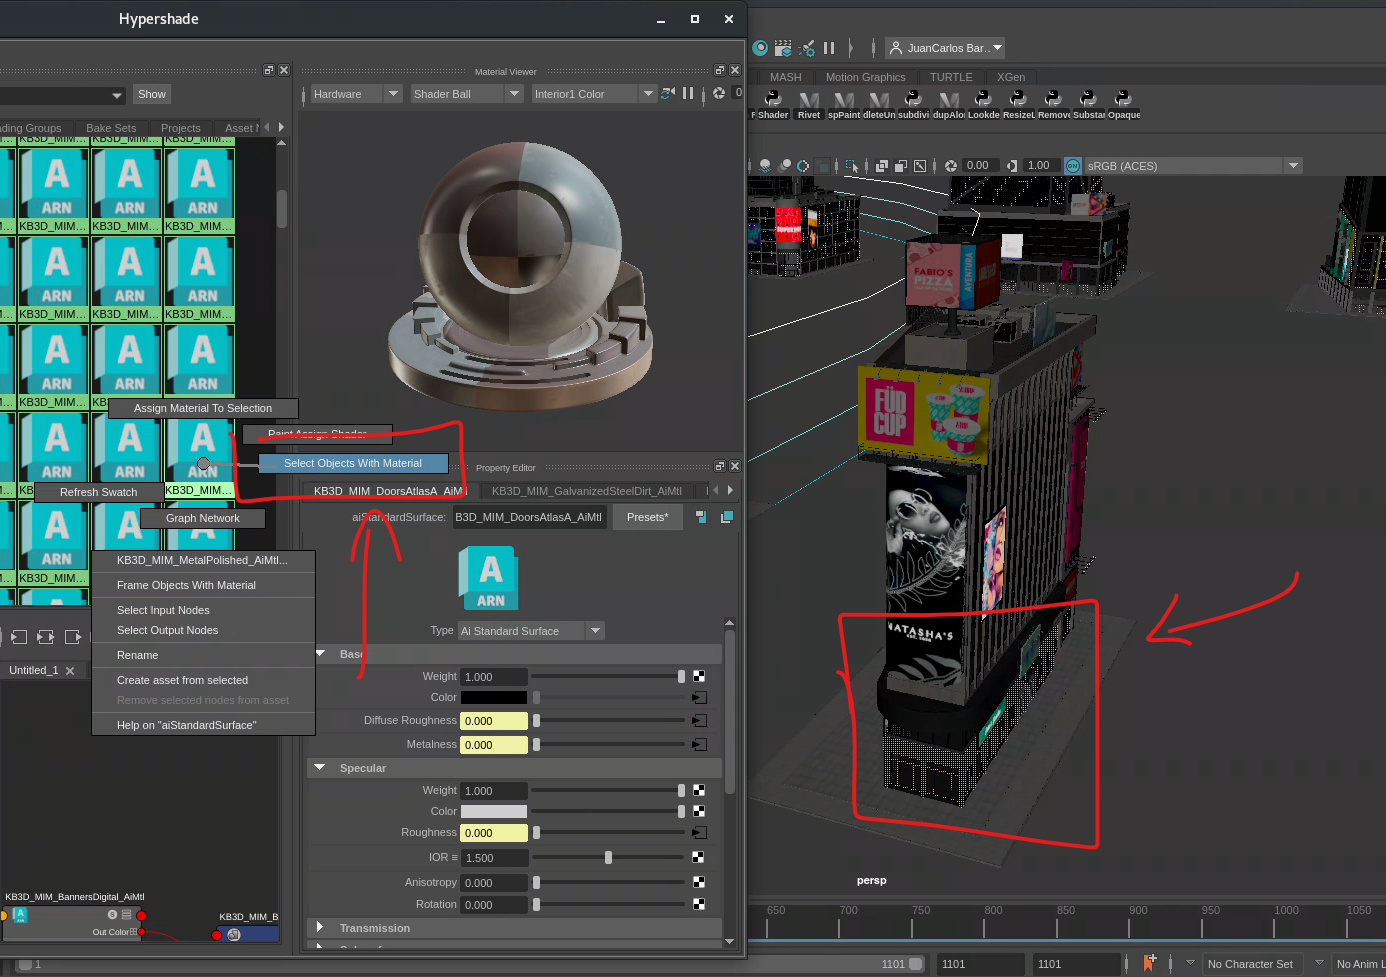
Task: Toggle Anisotropy map checker button
Action: 699,882
